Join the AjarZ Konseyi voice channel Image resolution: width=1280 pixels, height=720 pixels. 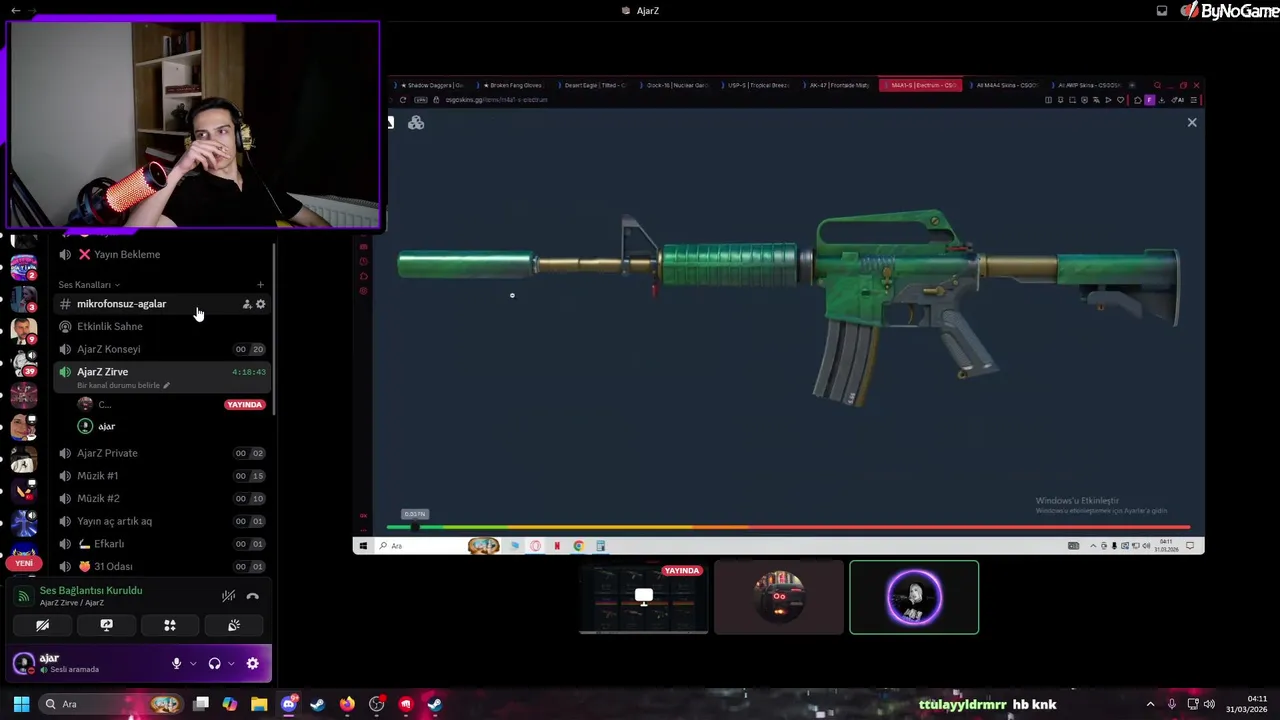coord(161,349)
